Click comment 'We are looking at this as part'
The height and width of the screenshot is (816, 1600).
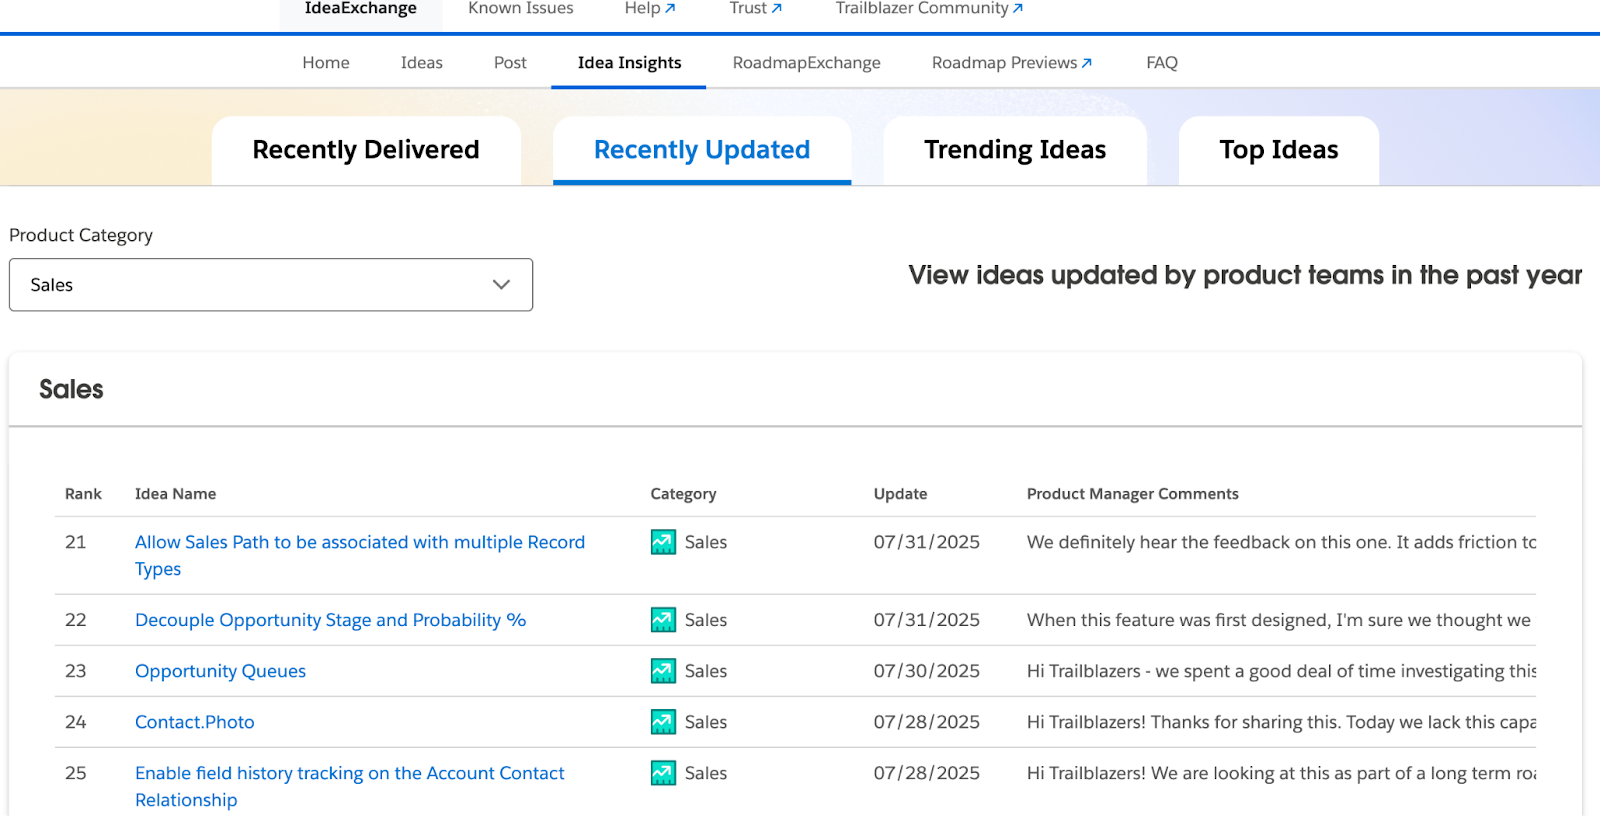coord(1281,773)
